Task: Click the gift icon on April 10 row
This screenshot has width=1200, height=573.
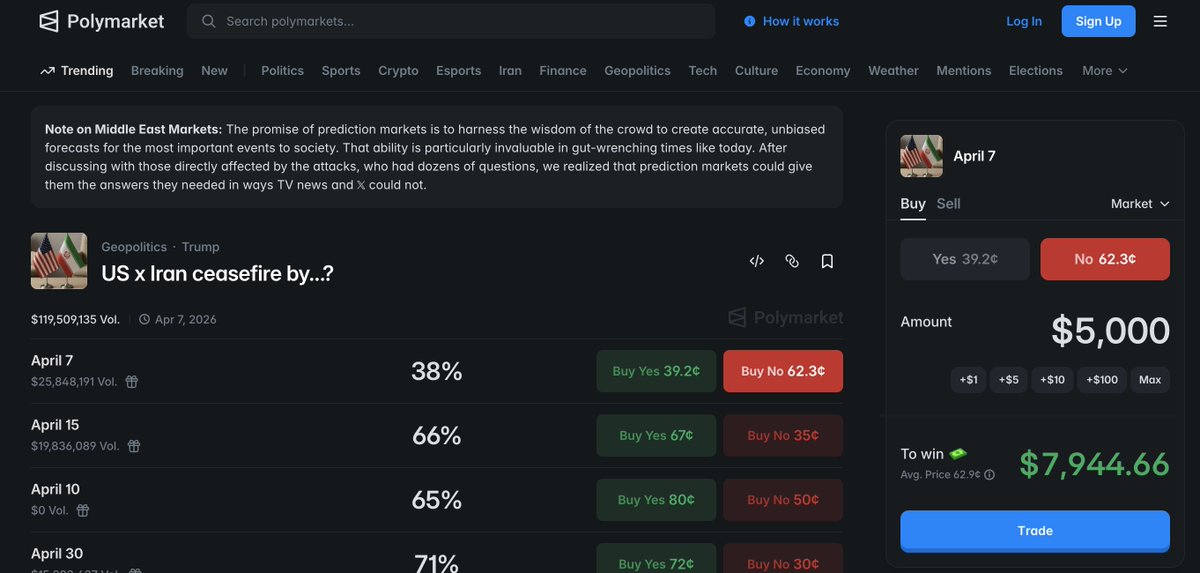Action: [83, 510]
